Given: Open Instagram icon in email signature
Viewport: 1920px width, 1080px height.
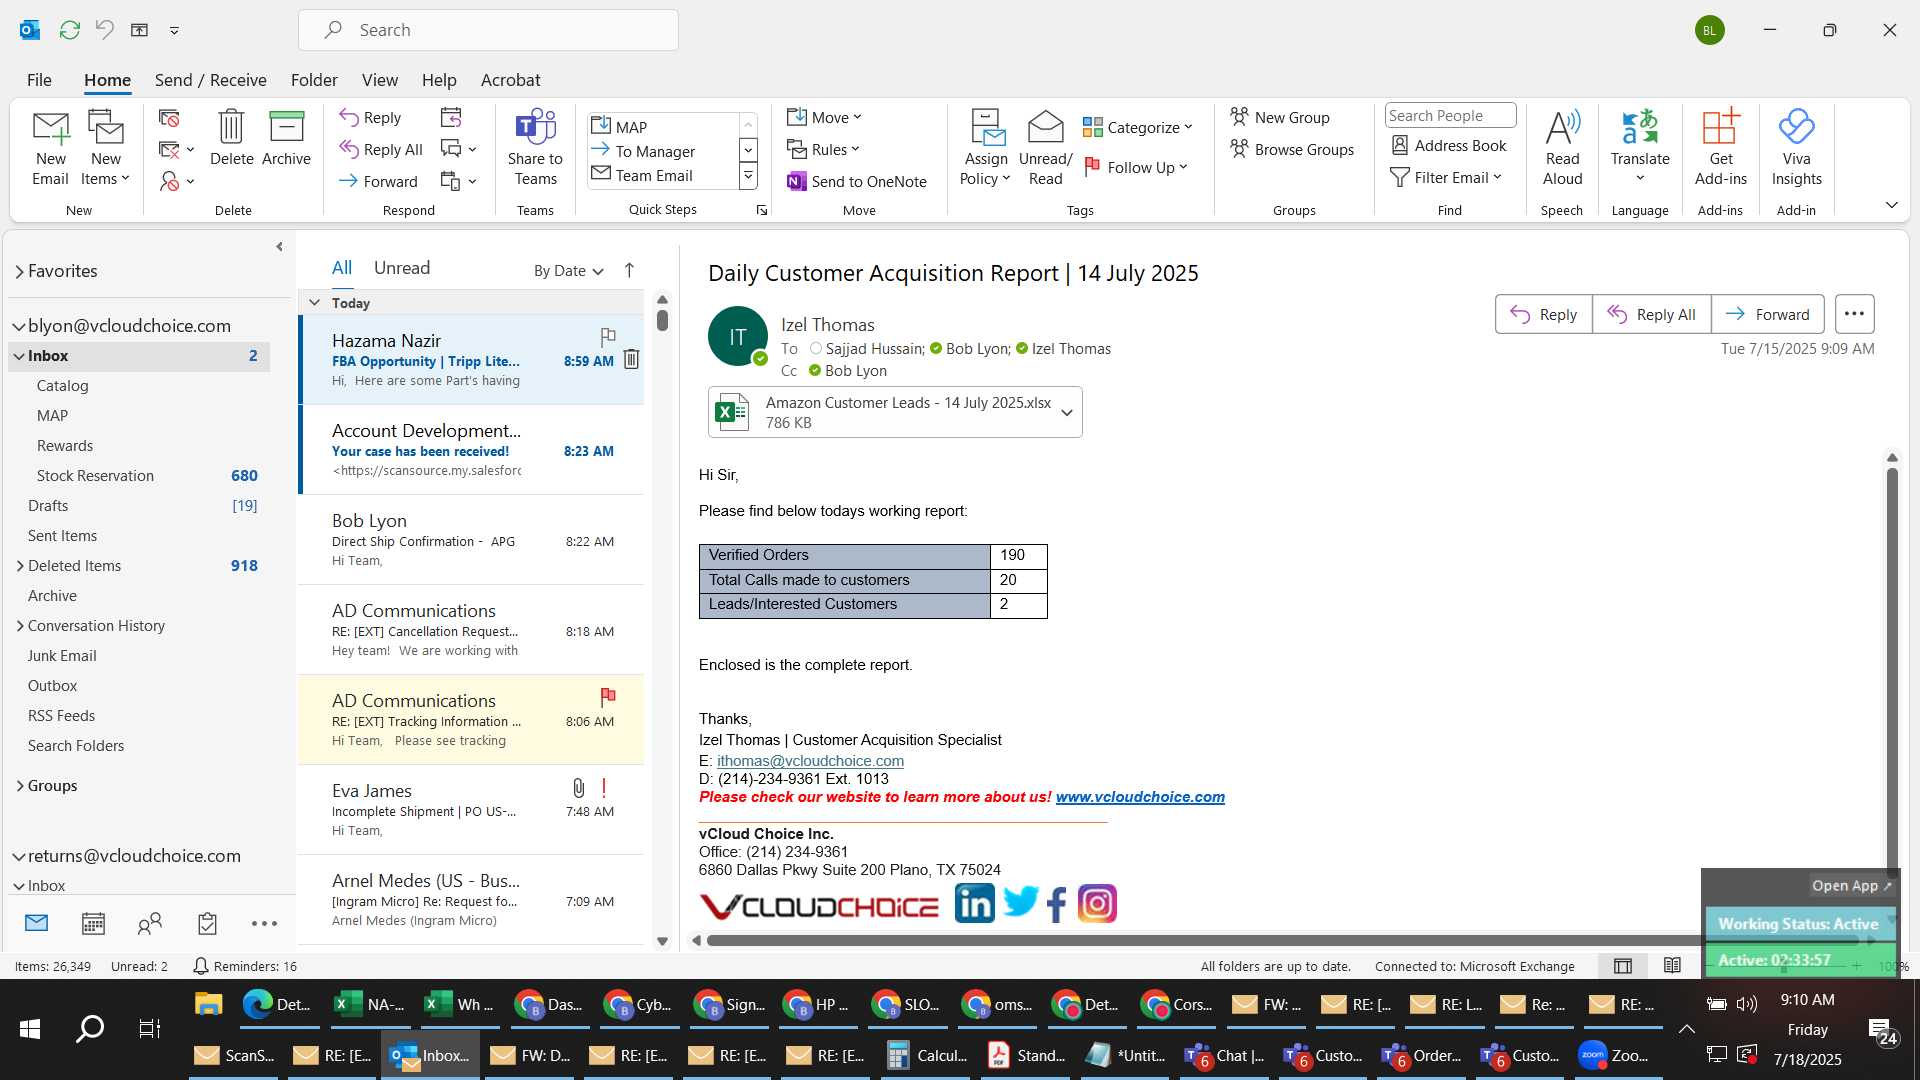Looking at the screenshot, I should tap(1097, 904).
